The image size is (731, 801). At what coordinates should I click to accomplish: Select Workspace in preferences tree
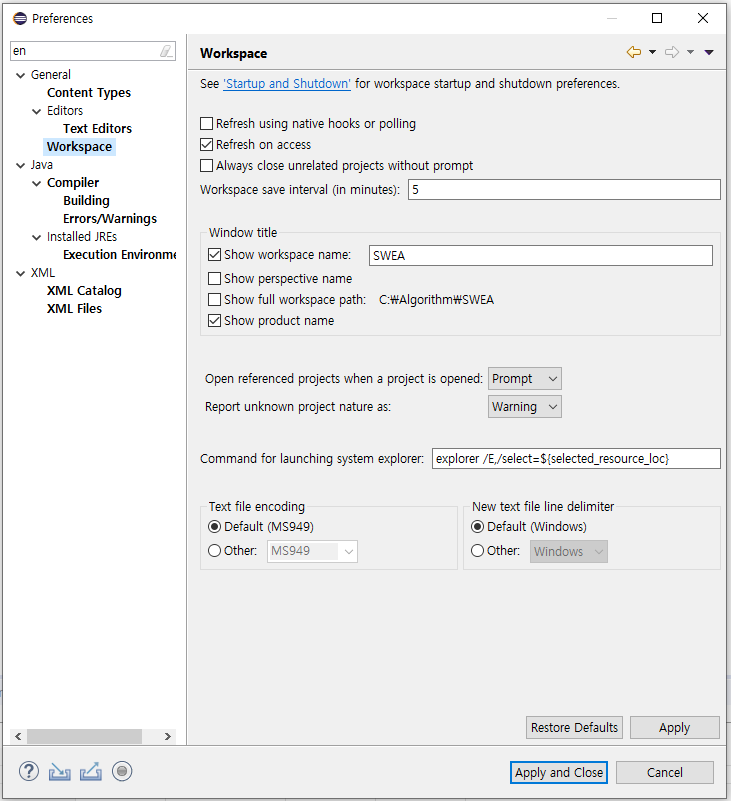(x=79, y=147)
